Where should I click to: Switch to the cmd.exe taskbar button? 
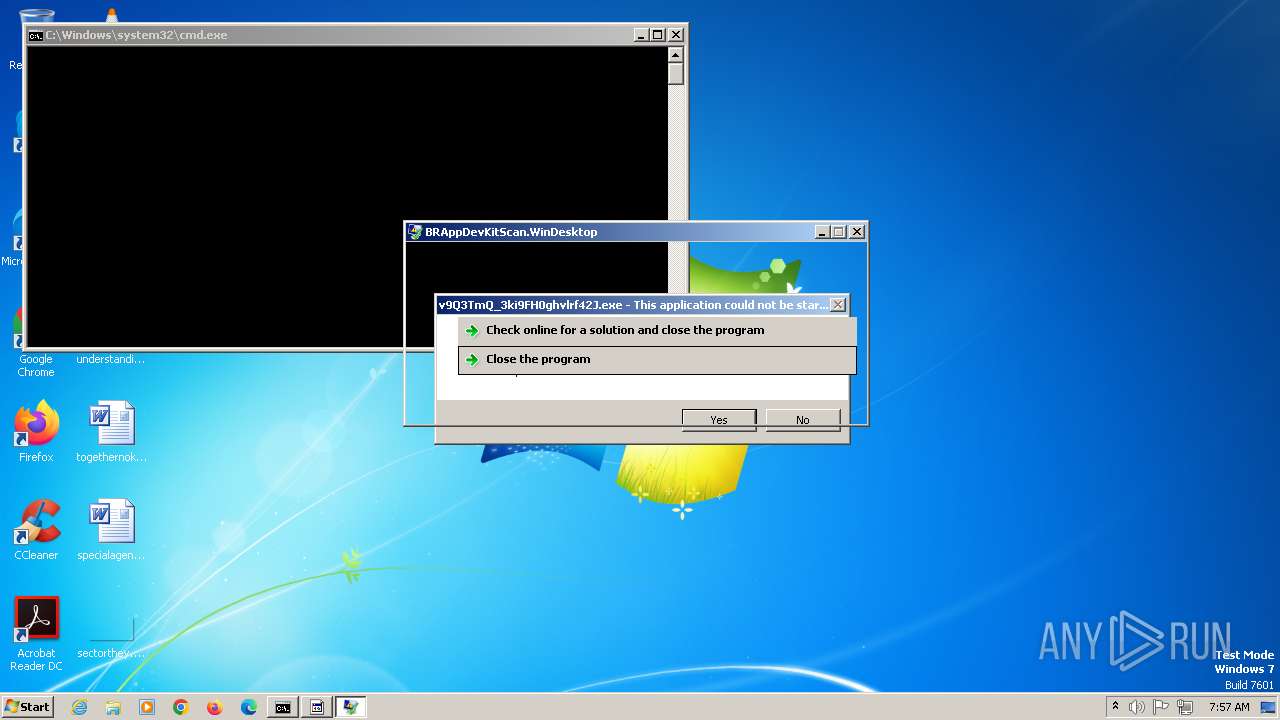(283, 707)
